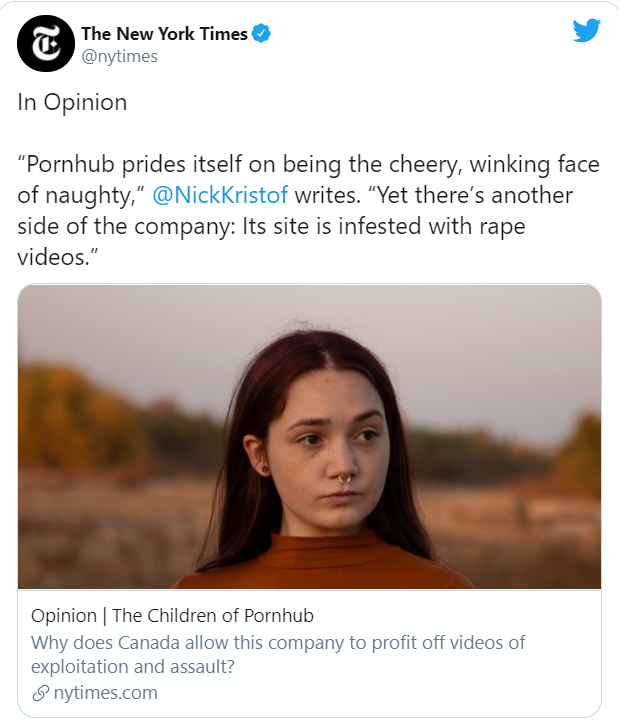Click "Yet there's another" in the tweet
Screen dimensions: 619x721
466,194
